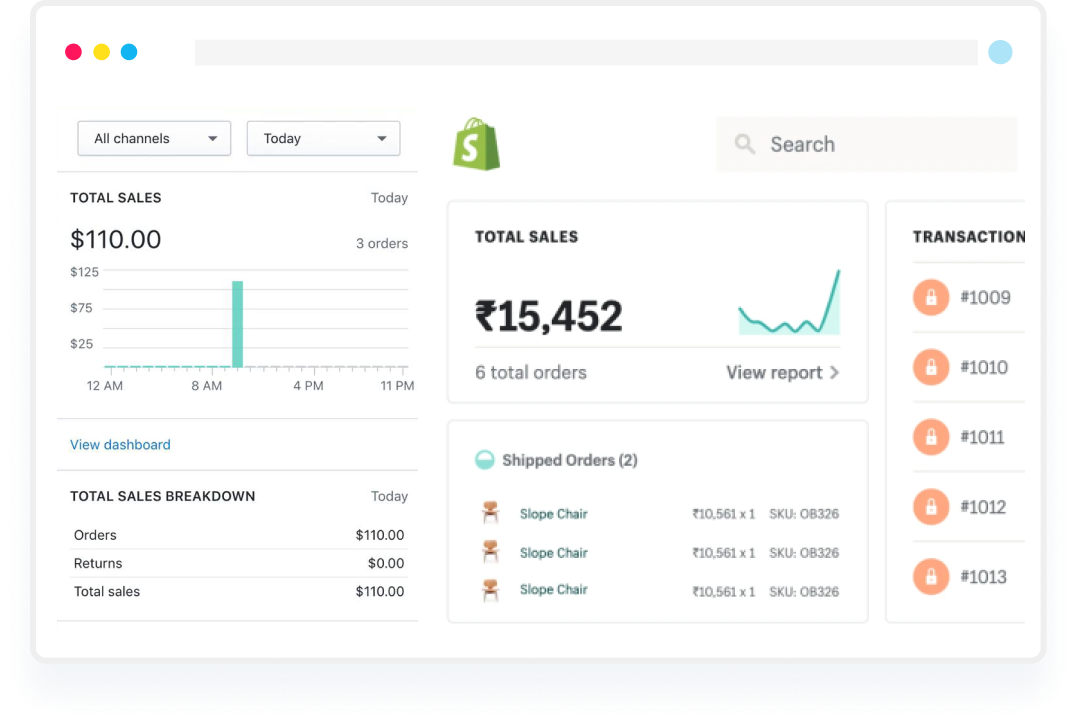The image size is (1077, 724).
Task: Click the teal sales bar in the chart
Action: 238,324
